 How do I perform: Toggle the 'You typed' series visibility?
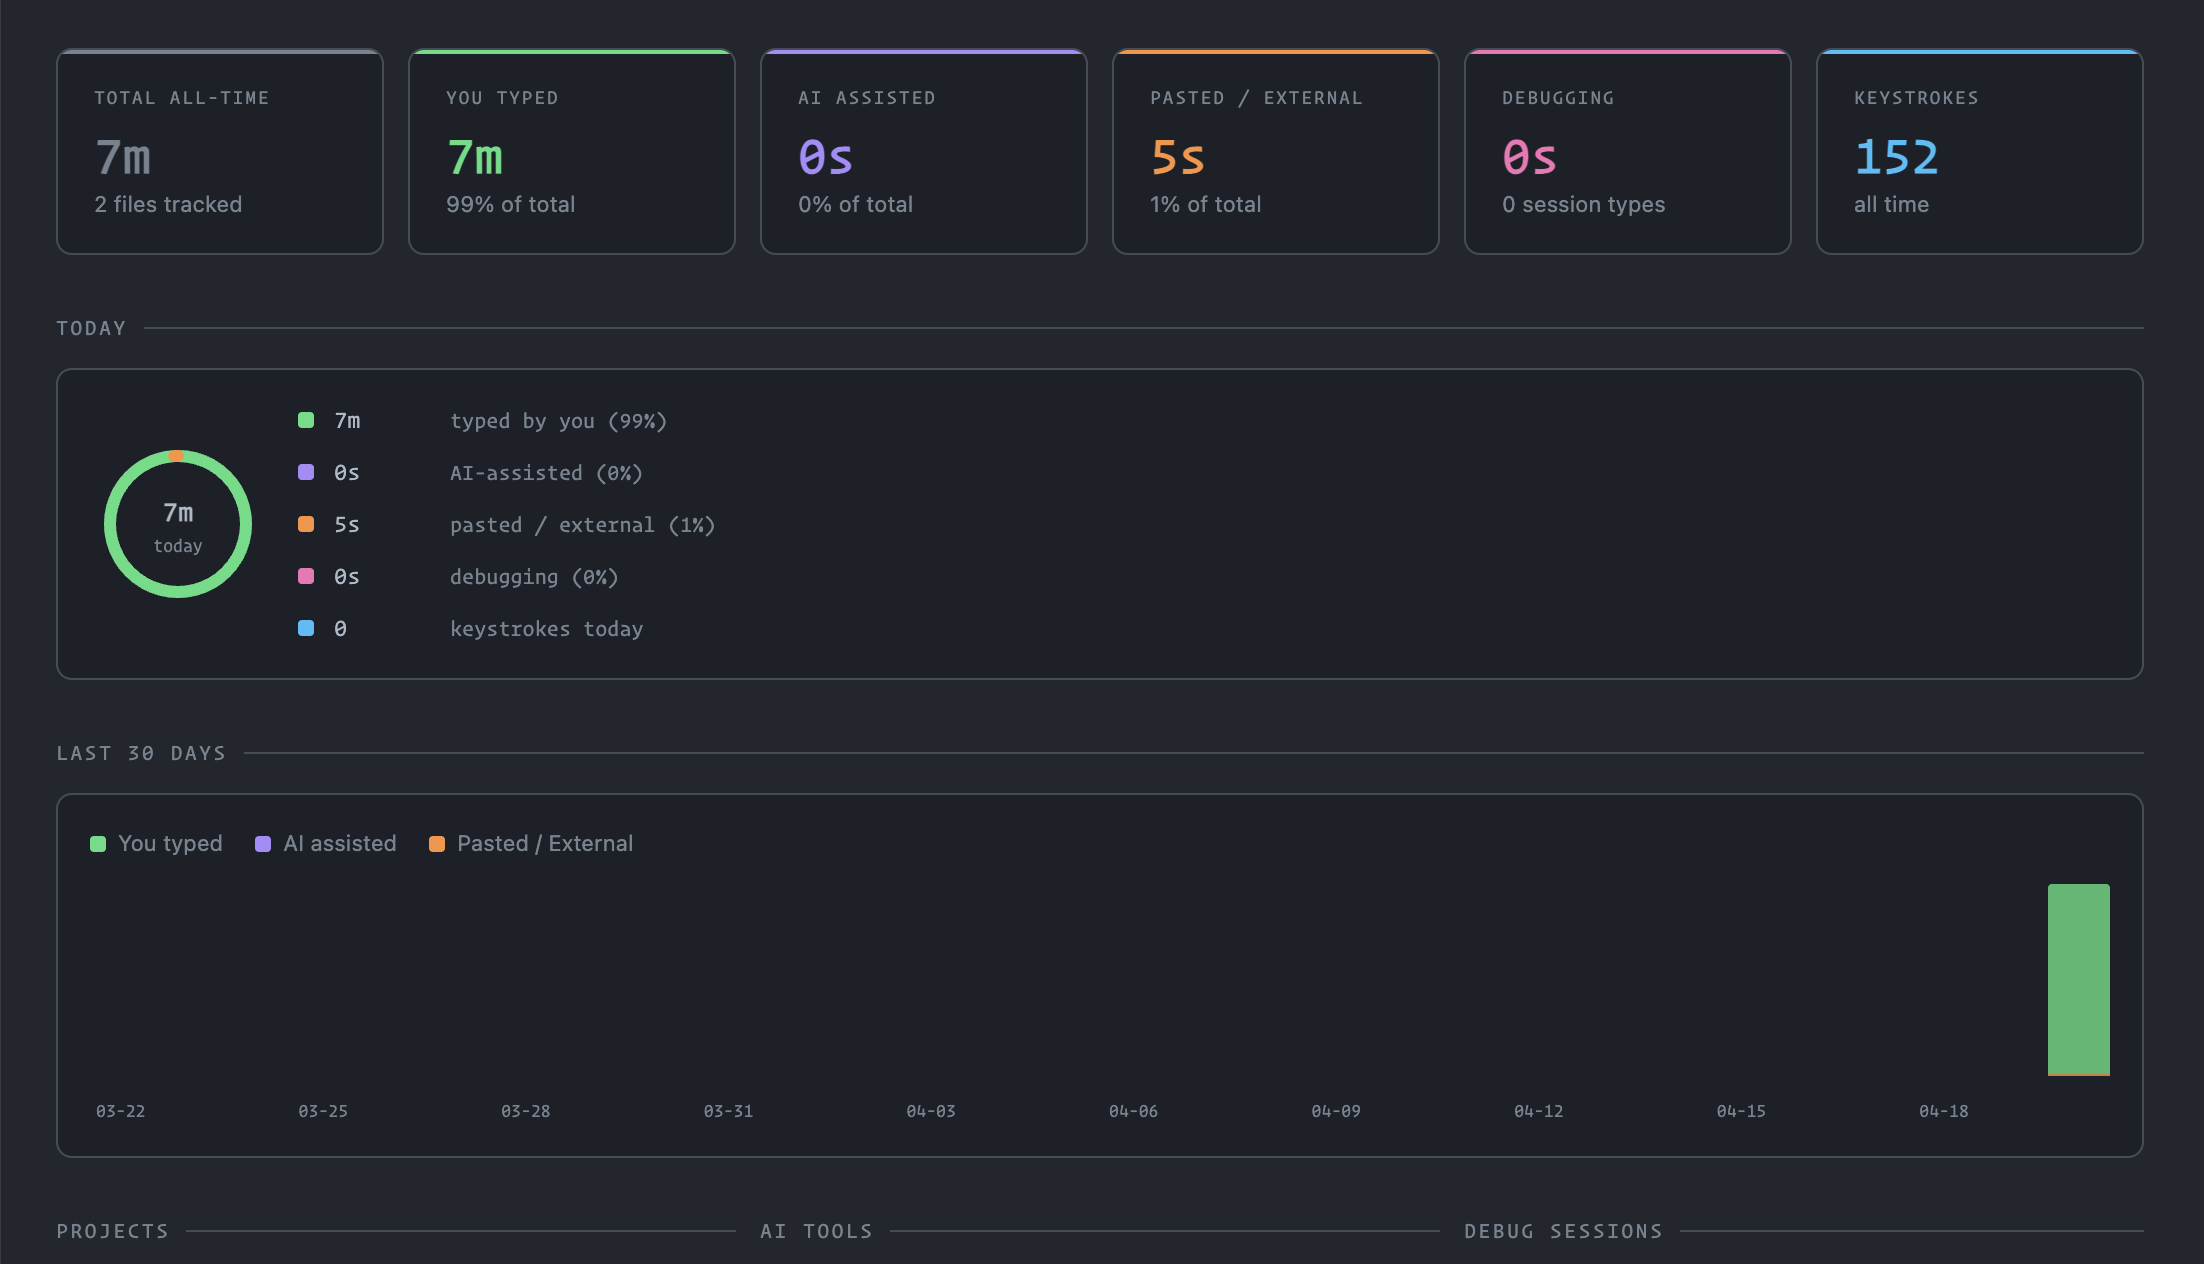pos(170,843)
